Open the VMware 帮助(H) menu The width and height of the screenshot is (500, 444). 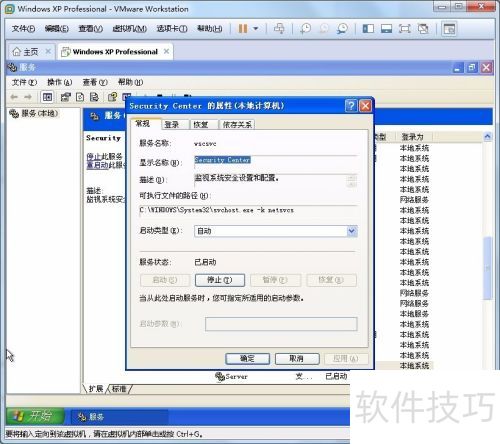click(210, 29)
